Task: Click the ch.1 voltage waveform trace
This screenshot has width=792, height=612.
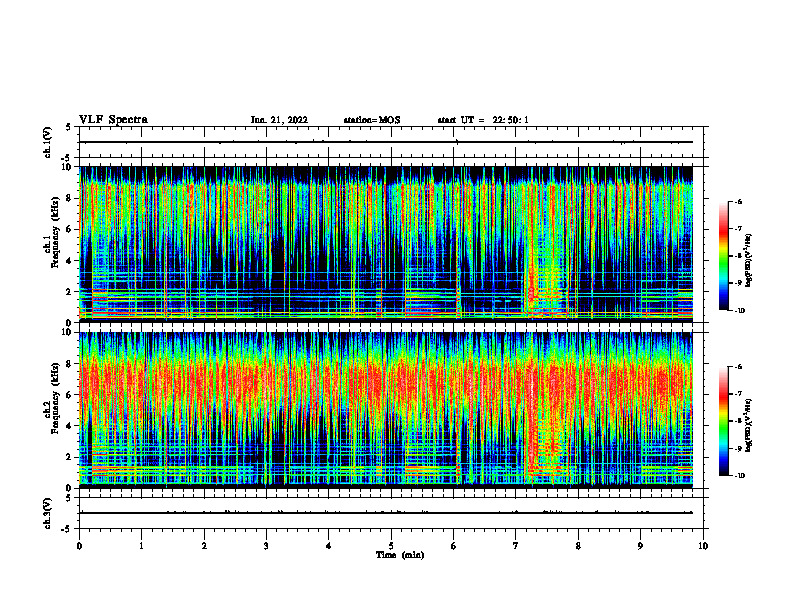Action: click(x=386, y=142)
